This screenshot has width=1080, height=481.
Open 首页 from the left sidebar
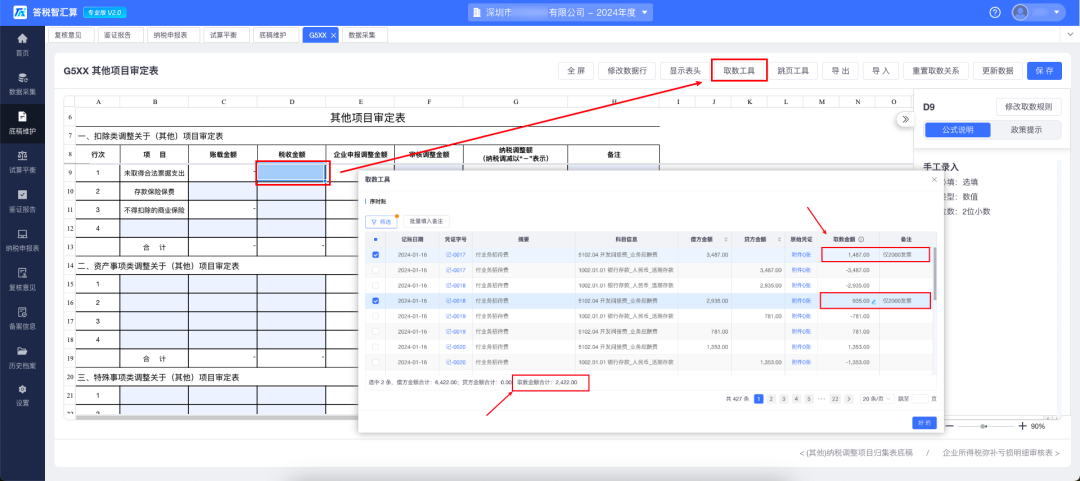click(22, 44)
